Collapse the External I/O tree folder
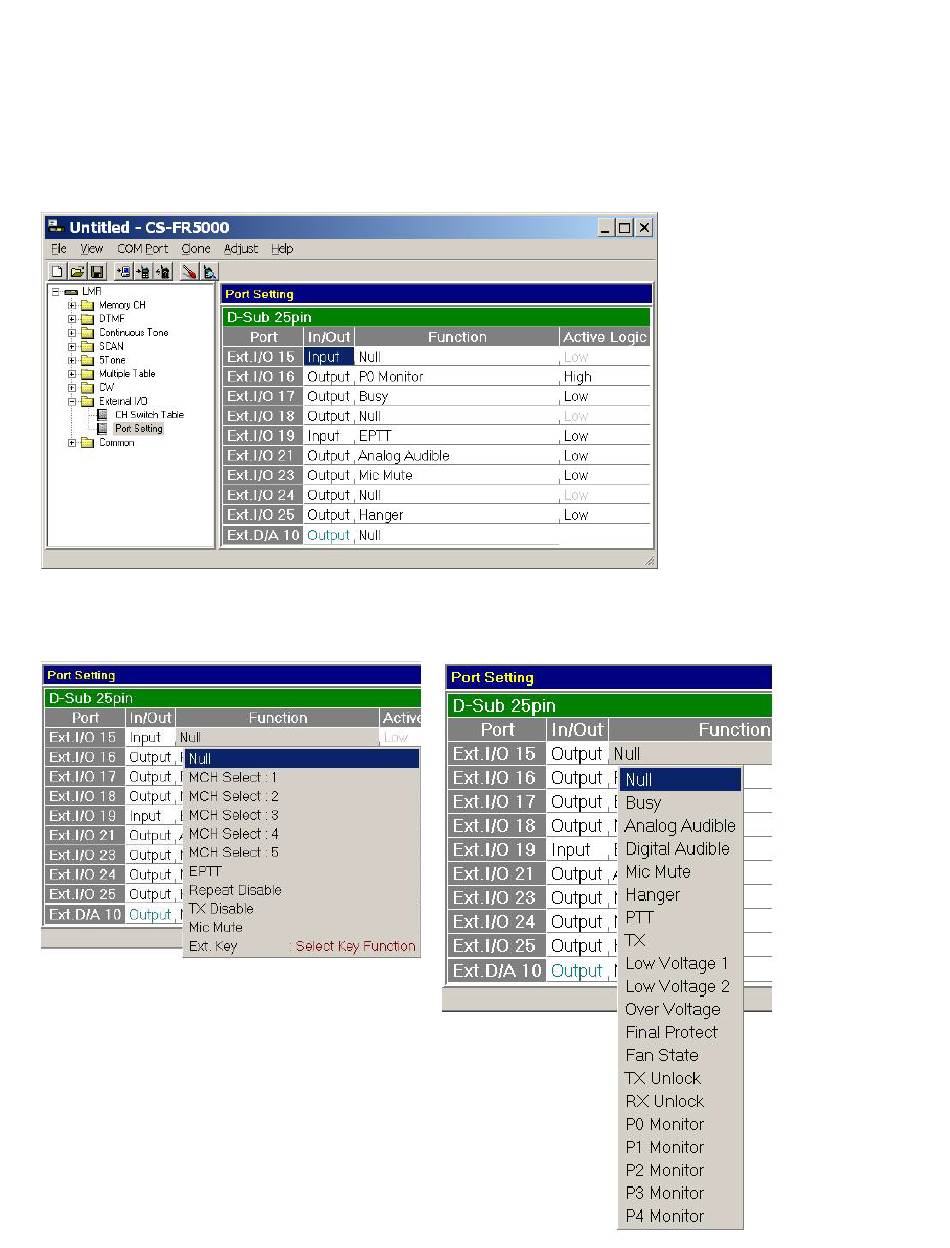 pyautogui.click(x=72, y=401)
